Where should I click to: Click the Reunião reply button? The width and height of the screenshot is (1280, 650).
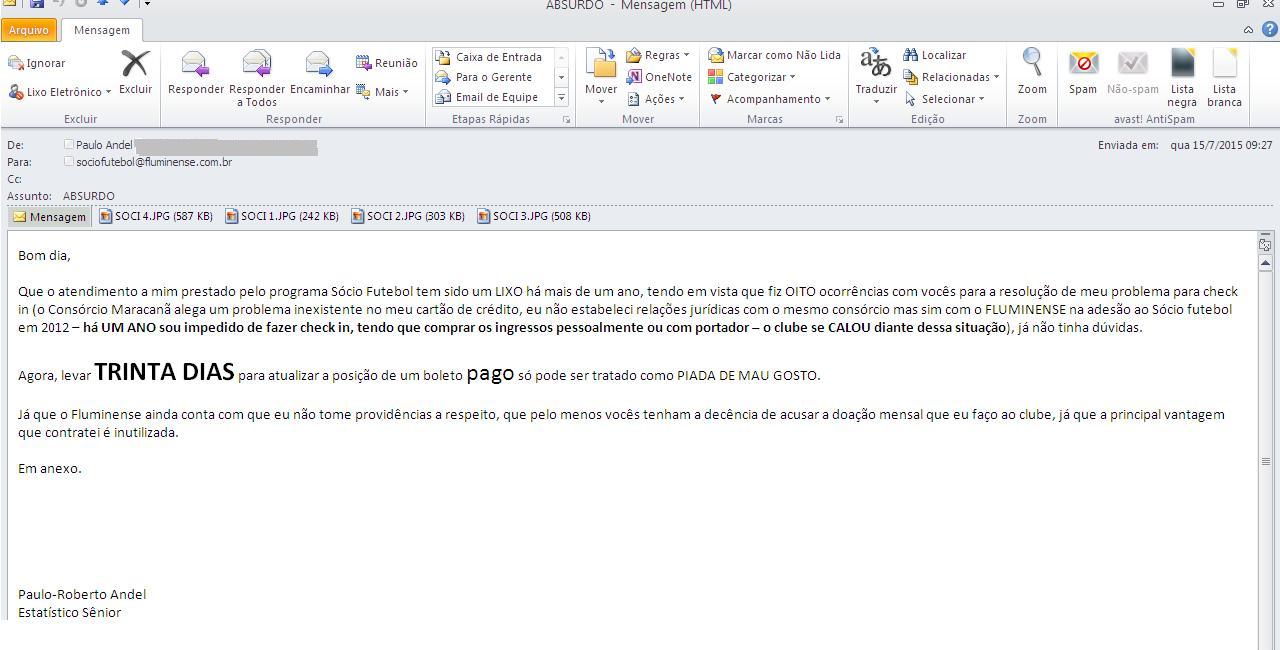pyautogui.click(x=386, y=63)
